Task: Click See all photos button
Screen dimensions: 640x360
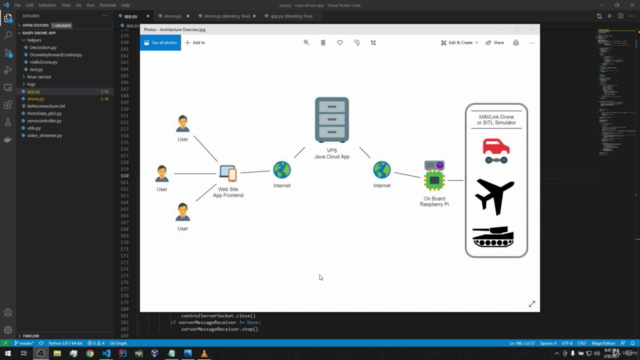Action: tap(160, 42)
